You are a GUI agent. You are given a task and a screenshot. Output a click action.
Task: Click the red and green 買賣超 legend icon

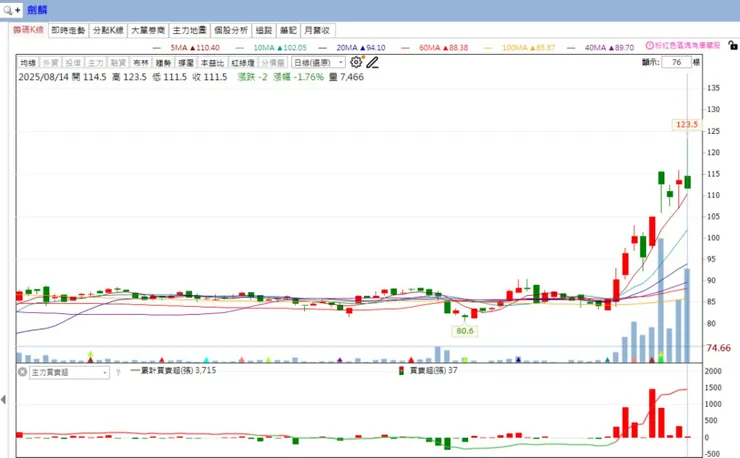coord(401,371)
